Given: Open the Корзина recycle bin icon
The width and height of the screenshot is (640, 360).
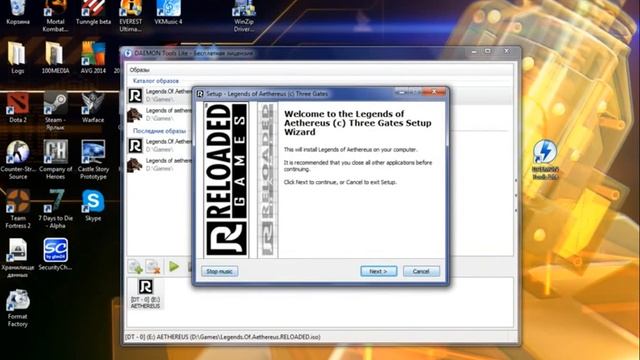Looking at the screenshot, I should [18, 13].
